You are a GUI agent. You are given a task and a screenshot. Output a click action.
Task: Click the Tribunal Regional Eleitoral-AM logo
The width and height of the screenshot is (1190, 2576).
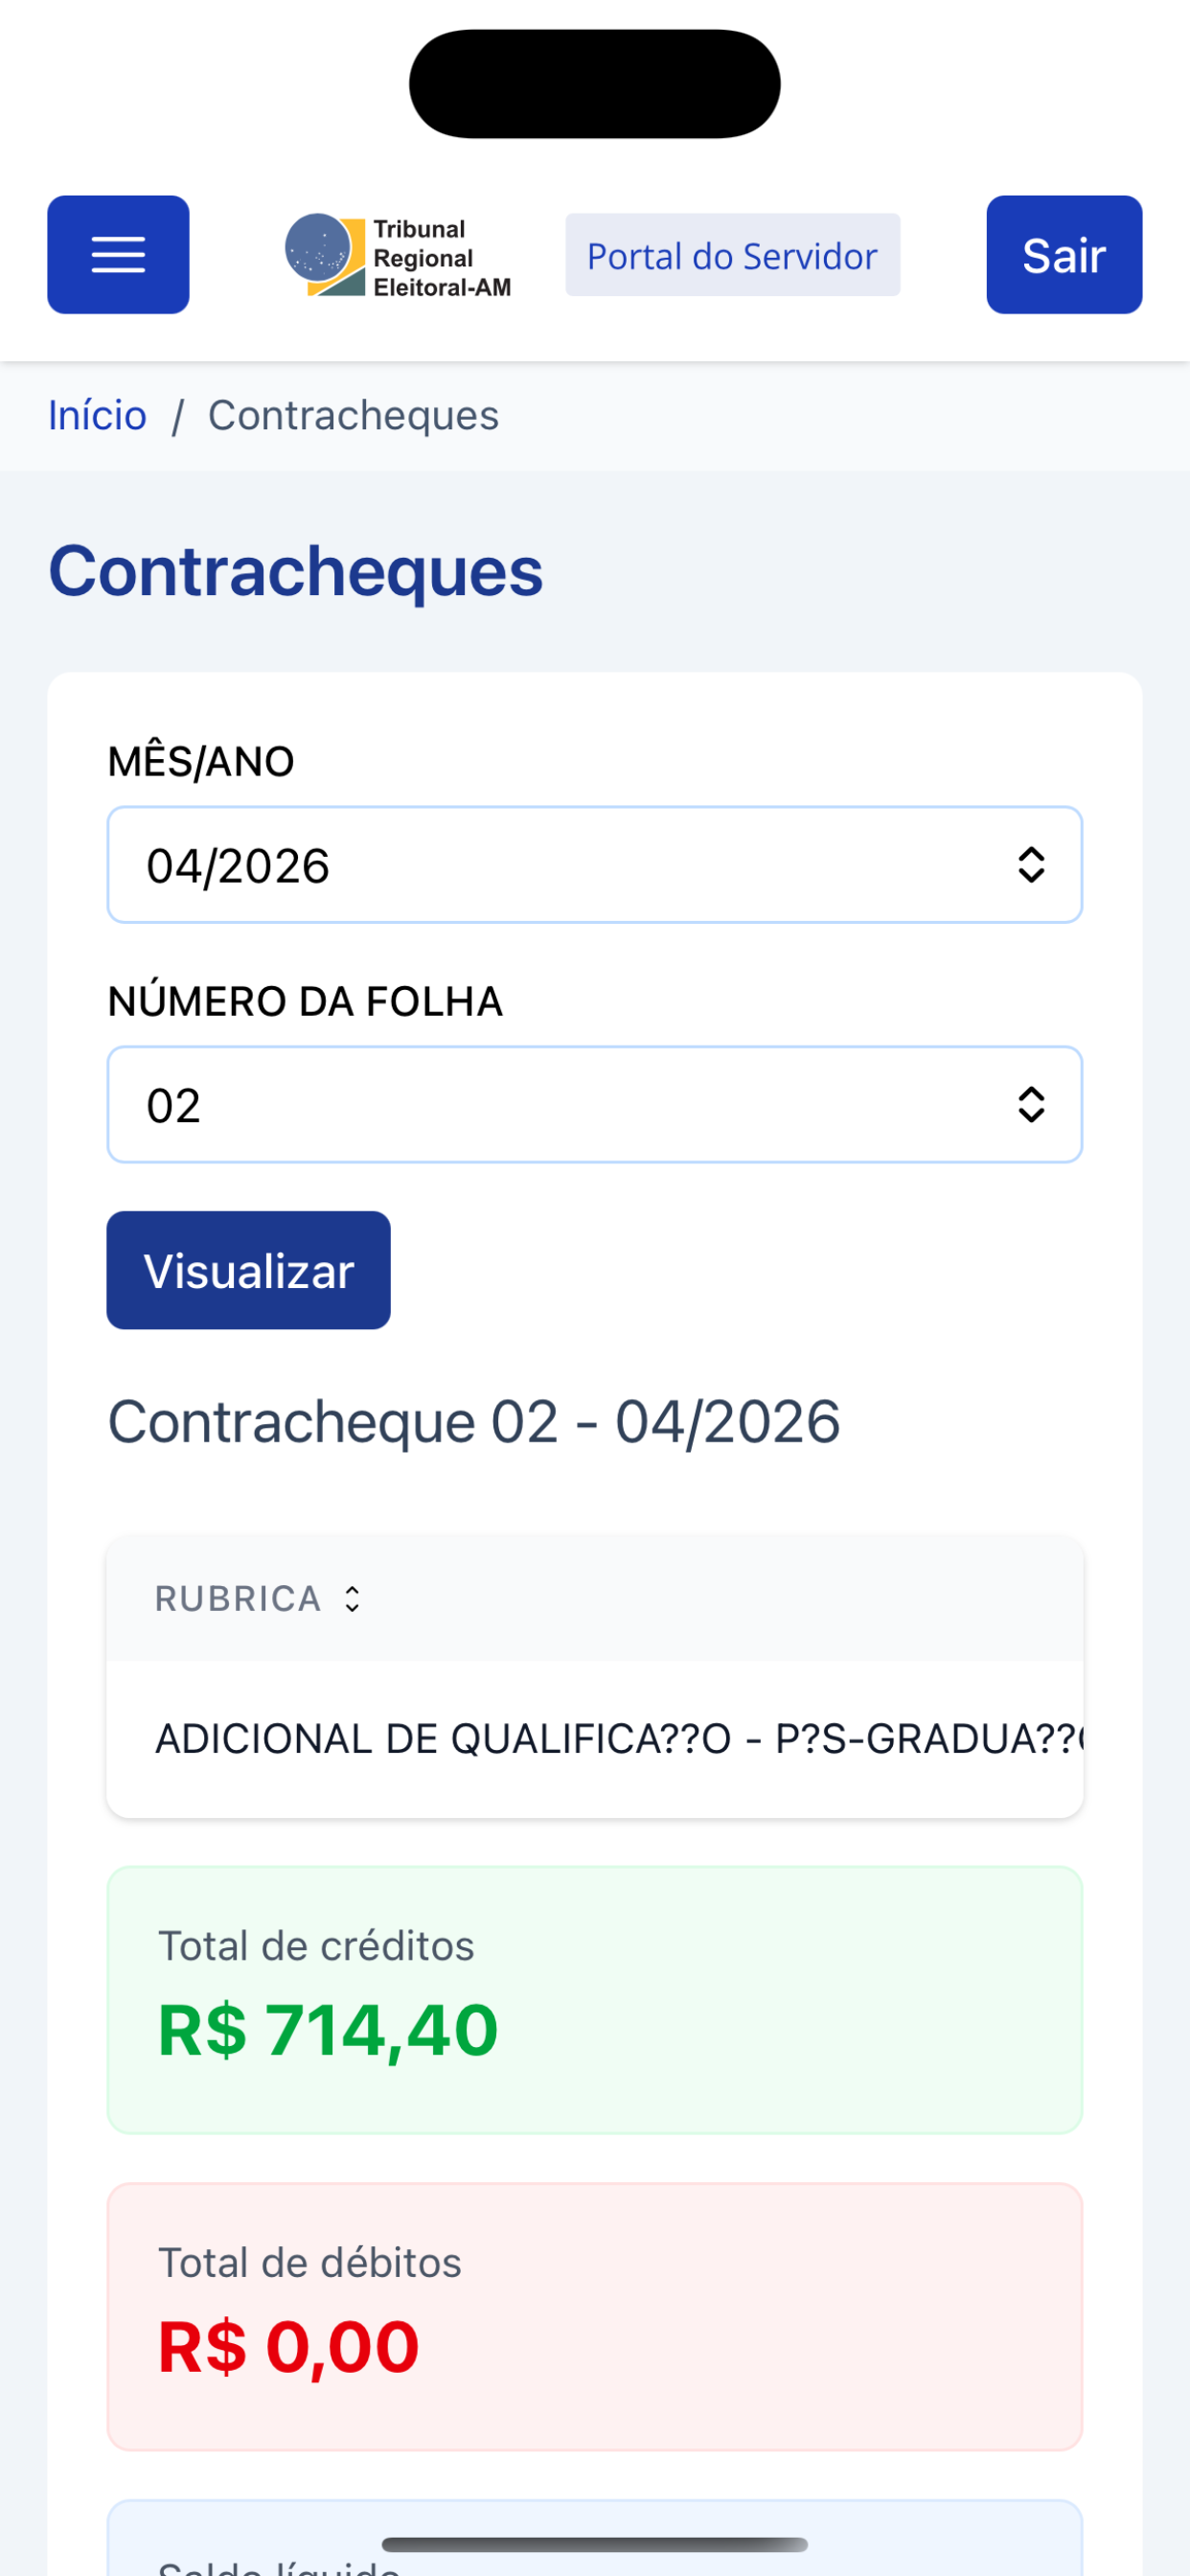pyautogui.click(x=398, y=258)
